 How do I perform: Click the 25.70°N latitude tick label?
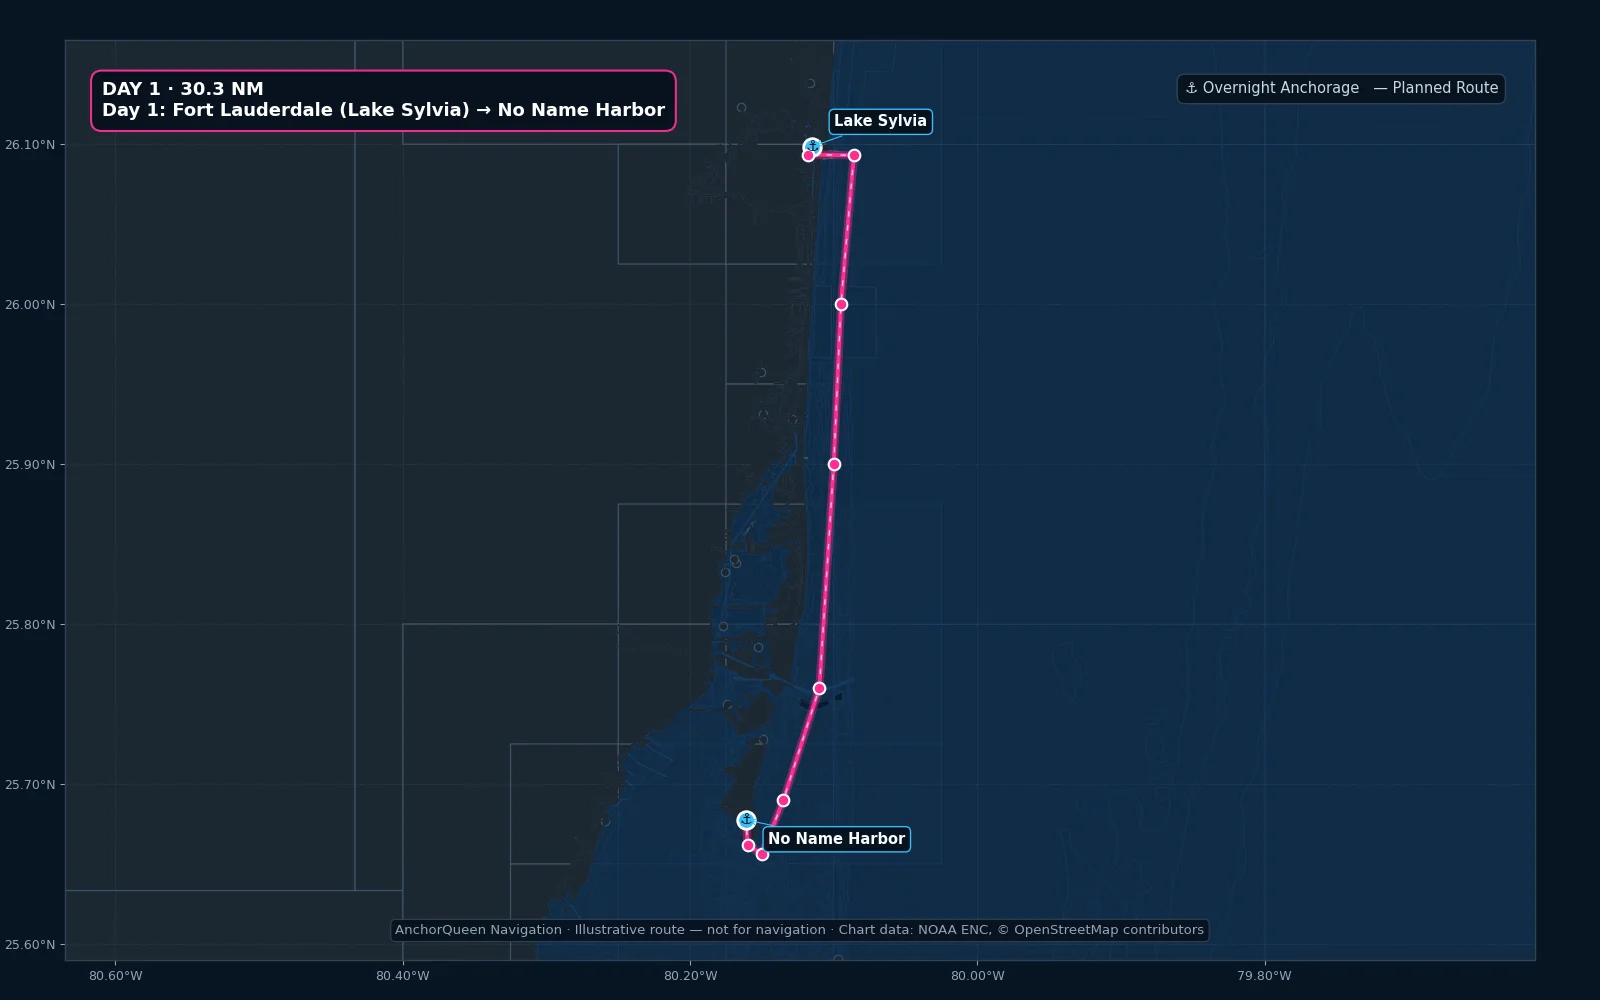click(x=30, y=785)
